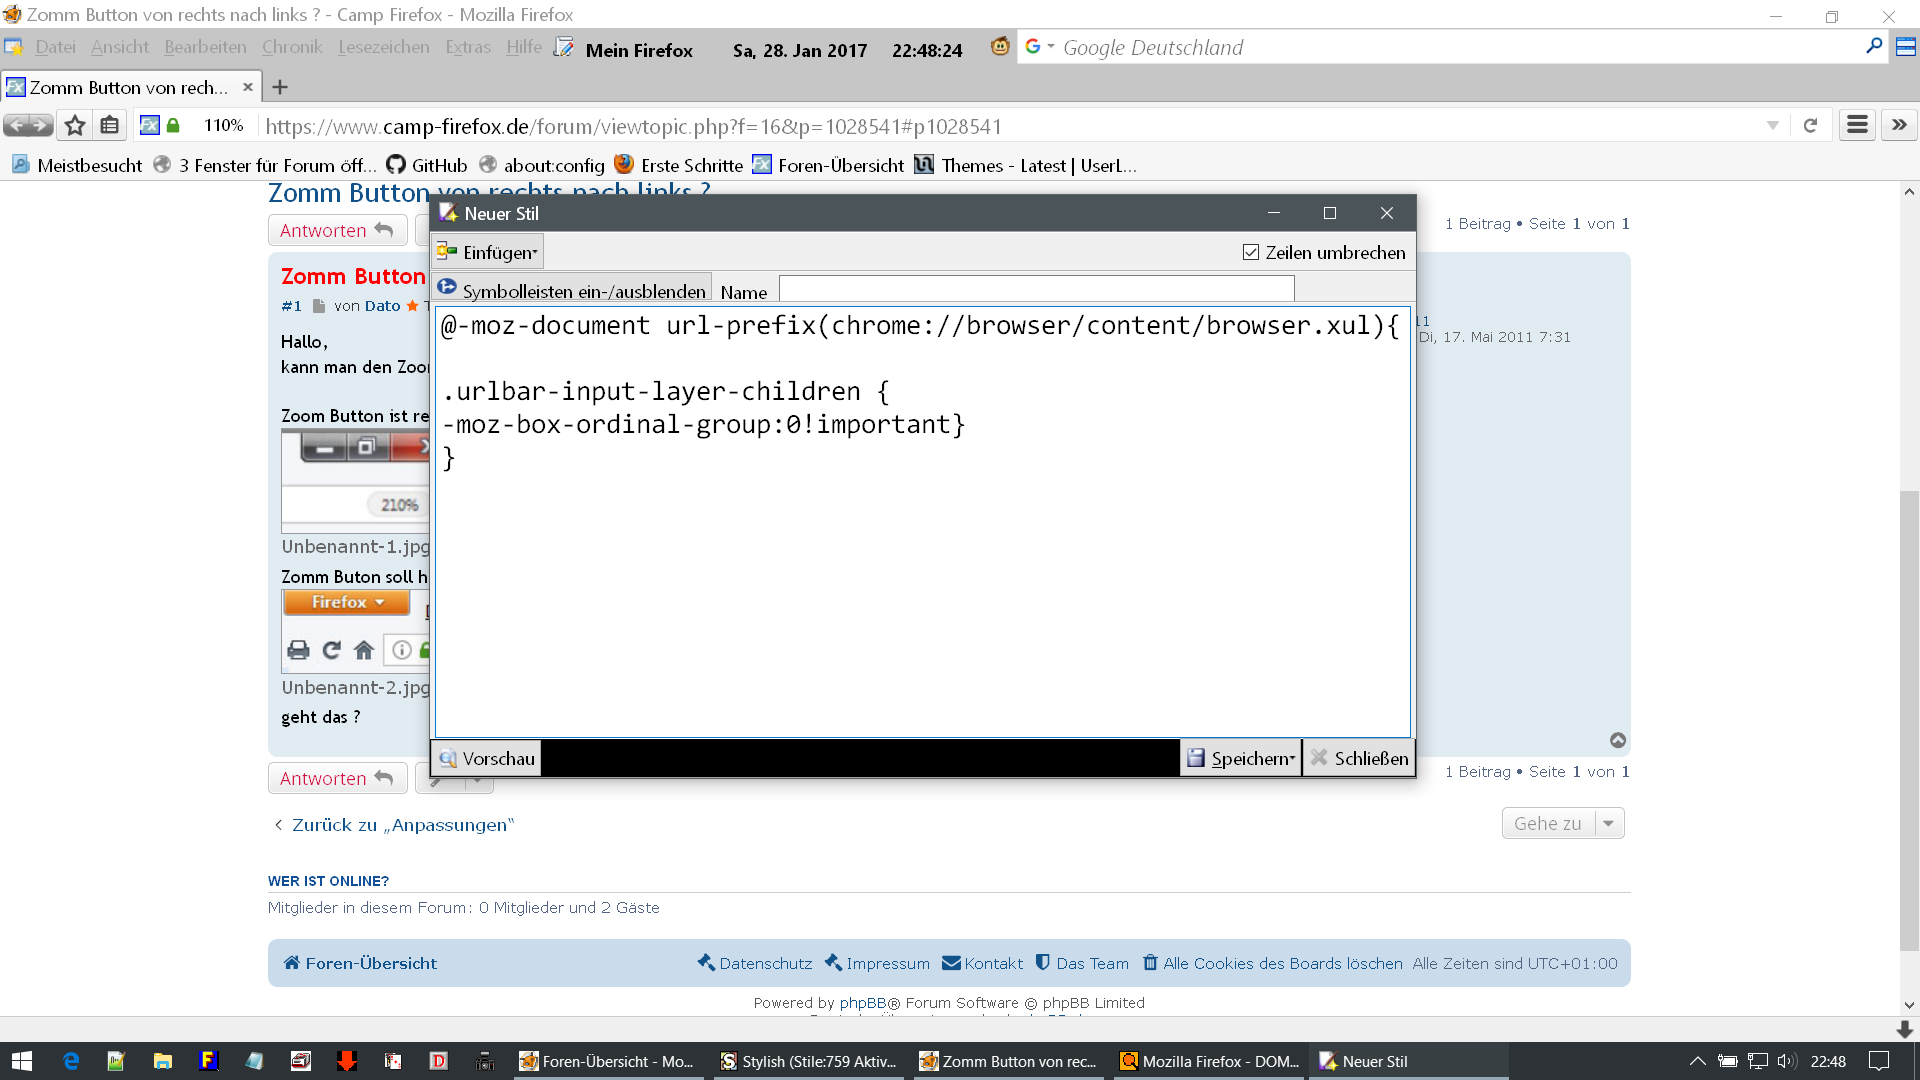
Task: Click the toolbar overflow chevron icon
Action: 1899,125
